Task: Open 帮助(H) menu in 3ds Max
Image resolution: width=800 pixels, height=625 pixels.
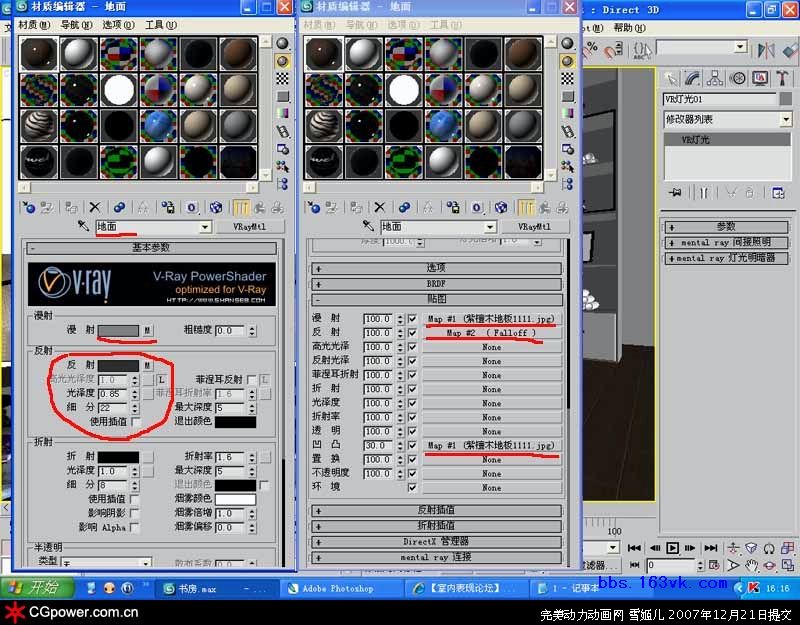Action: point(630,28)
